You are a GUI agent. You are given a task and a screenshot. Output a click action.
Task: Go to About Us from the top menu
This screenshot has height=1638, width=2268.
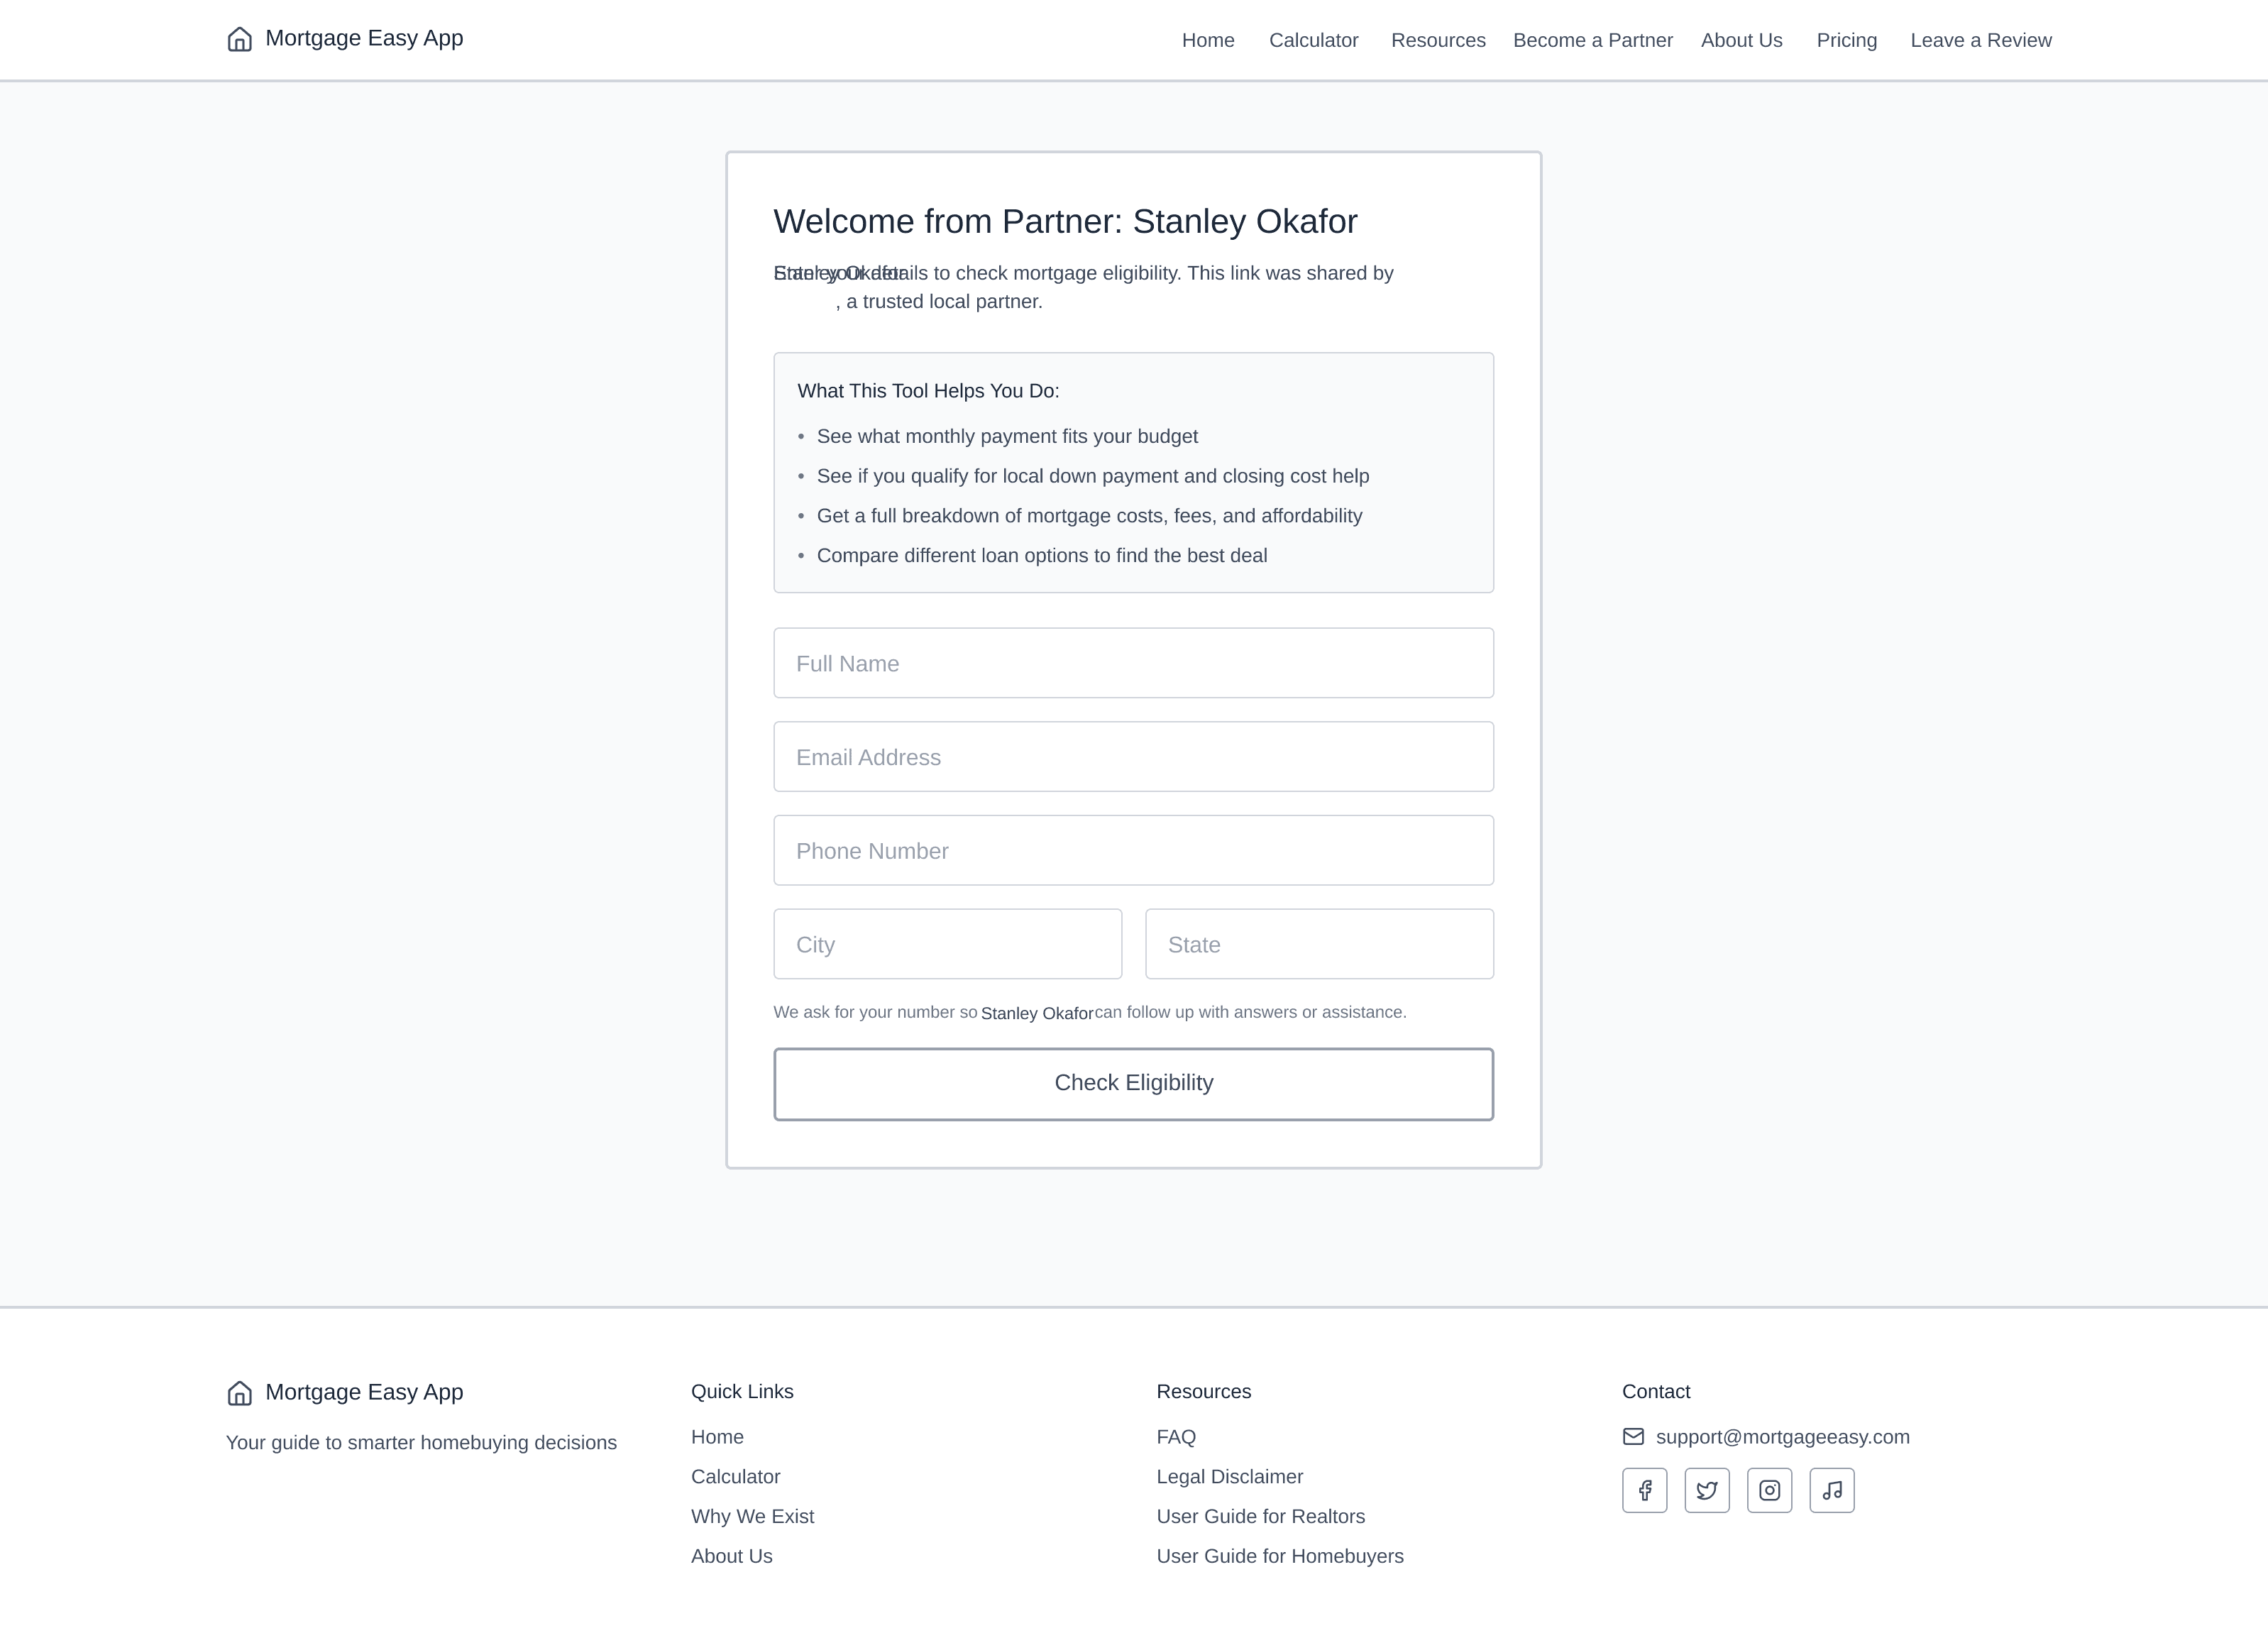pos(1741,40)
